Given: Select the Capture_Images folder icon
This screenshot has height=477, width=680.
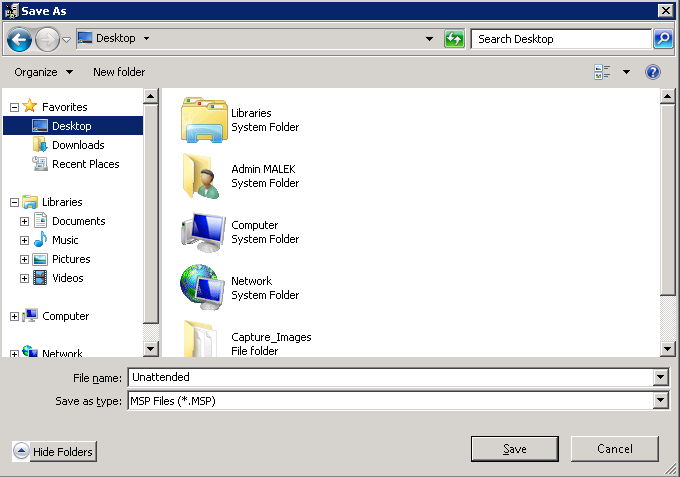Looking at the screenshot, I should click(x=200, y=339).
